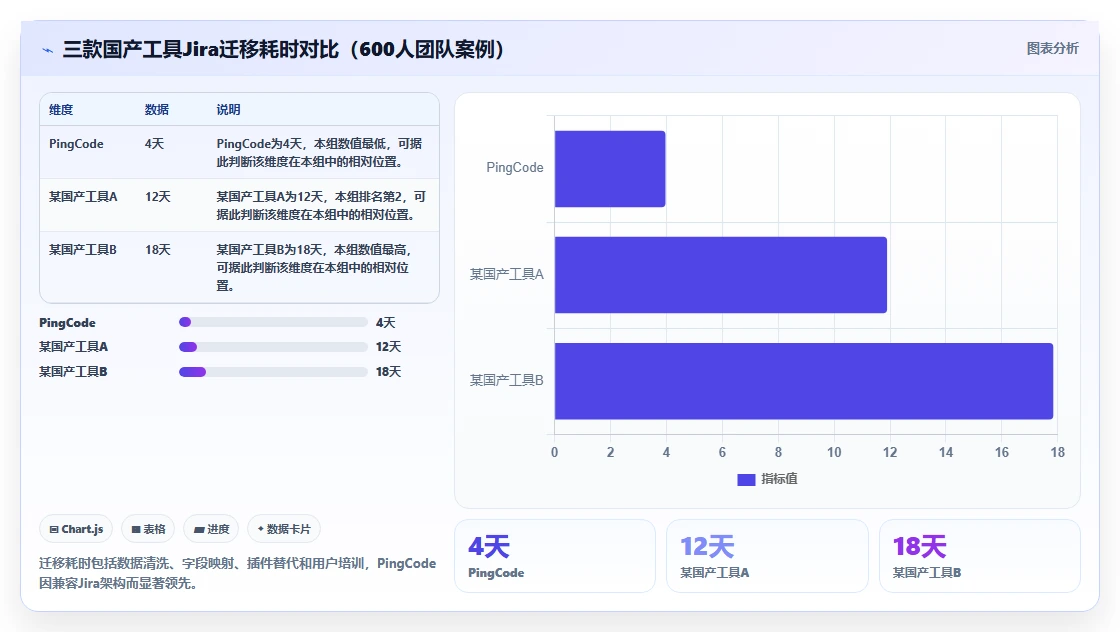The image size is (1120, 632).
Task: Click the 4天 label beside the PingCode progress bar
Action: point(386,323)
